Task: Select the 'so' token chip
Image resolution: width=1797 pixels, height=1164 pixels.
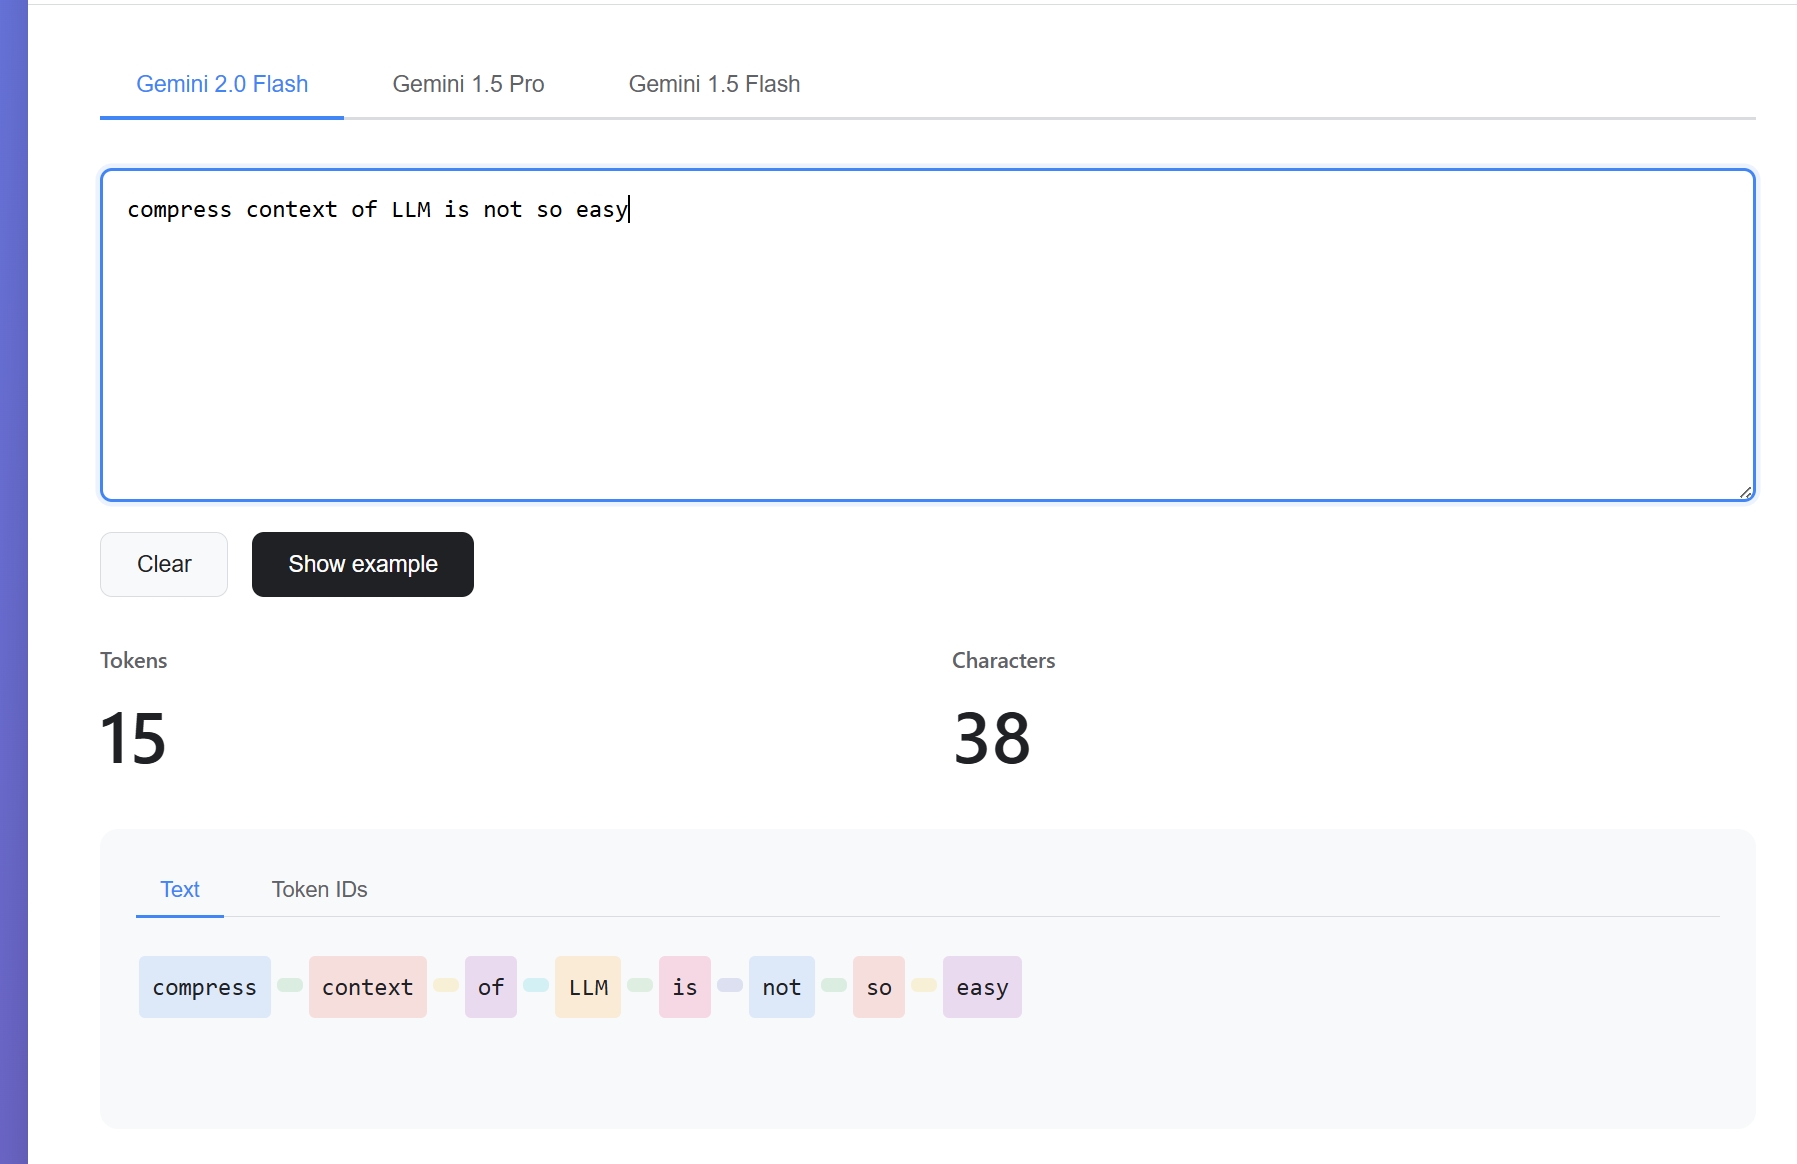Action: tap(878, 988)
